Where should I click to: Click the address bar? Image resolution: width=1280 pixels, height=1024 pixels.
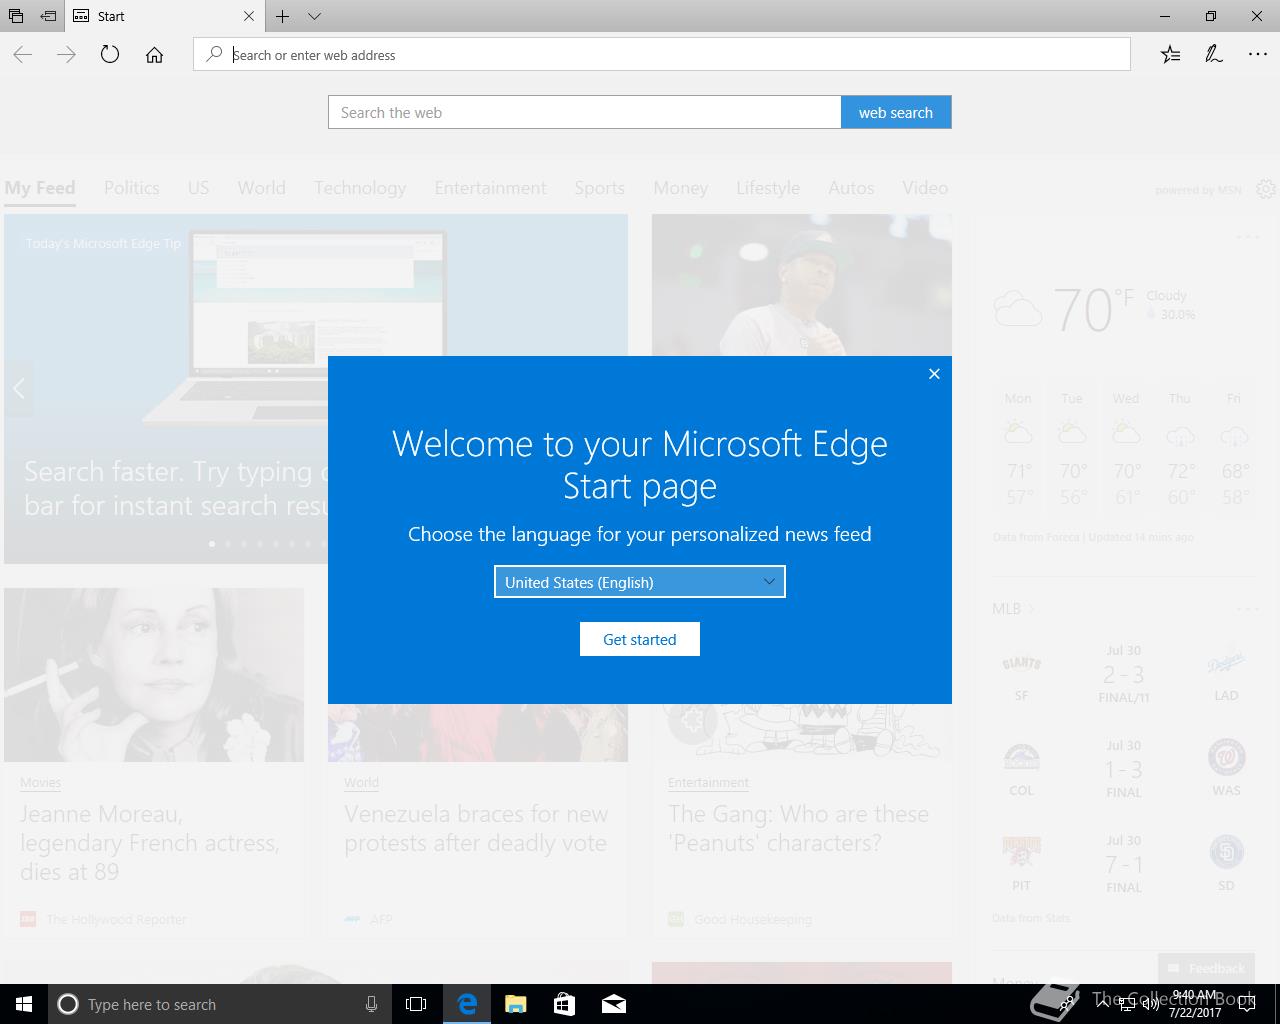pos(662,55)
